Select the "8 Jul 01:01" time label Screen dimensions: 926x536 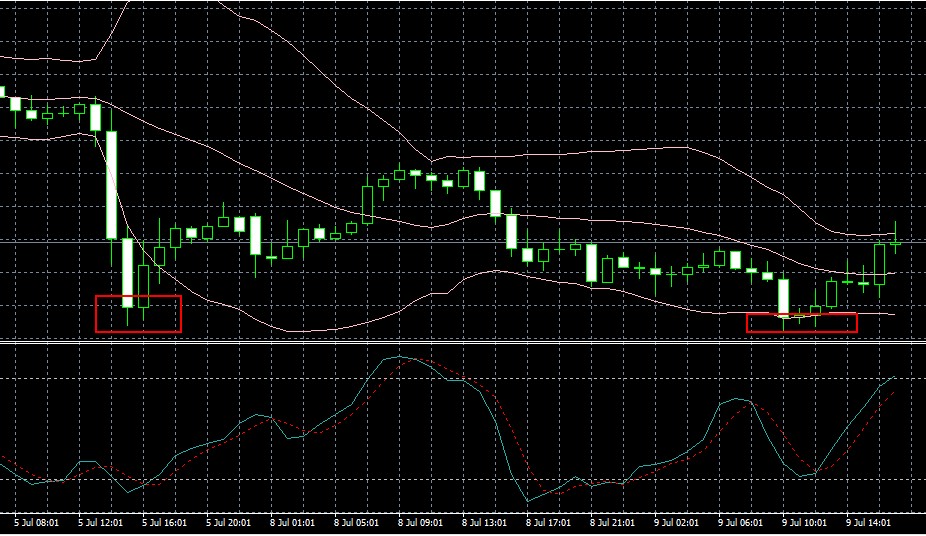point(292,522)
